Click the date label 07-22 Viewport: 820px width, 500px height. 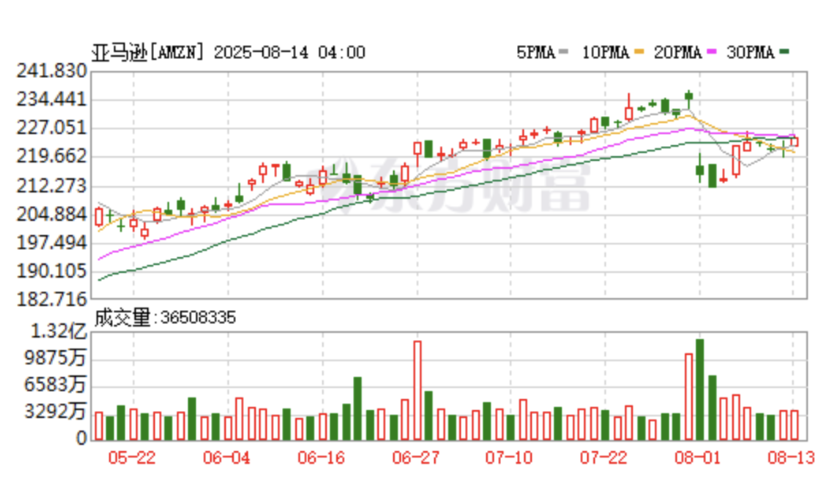click(x=603, y=458)
